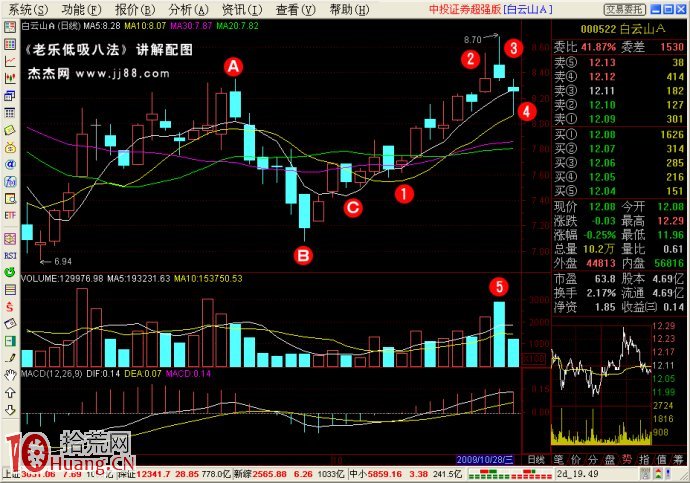Click the colored grid board icon in sidebar

point(10,44)
